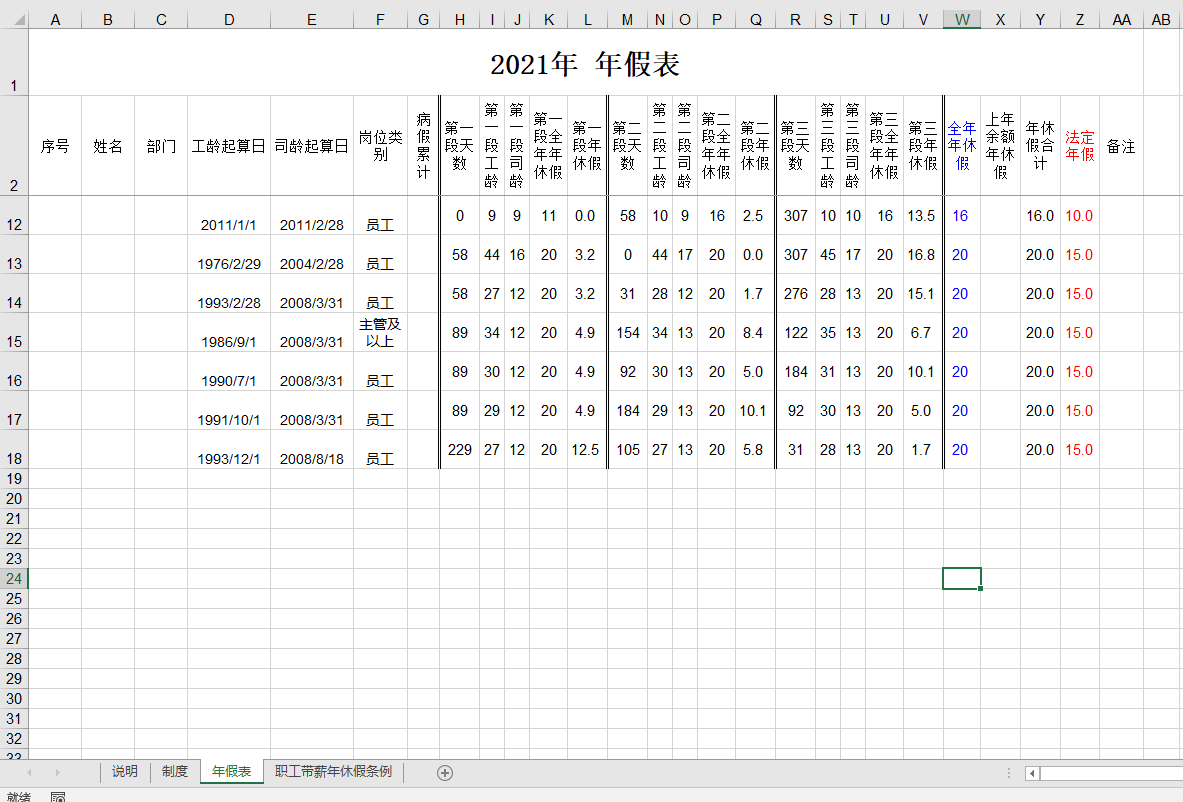This screenshot has height=802, width=1183.
Task: Click the 上年余额年休假 header cell
Action: point(1000,146)
